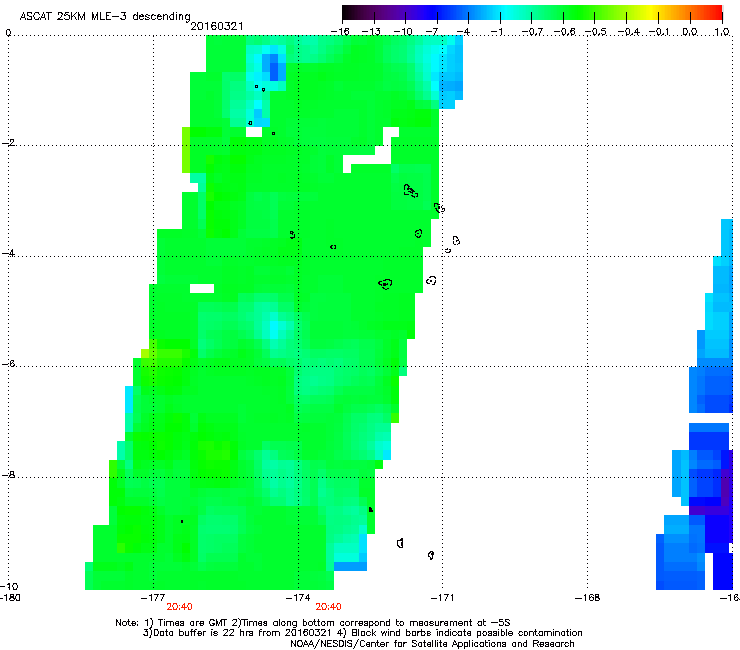Click the "-6" latitude axis label
740x650 pixels.
click(x=8, y=363)
